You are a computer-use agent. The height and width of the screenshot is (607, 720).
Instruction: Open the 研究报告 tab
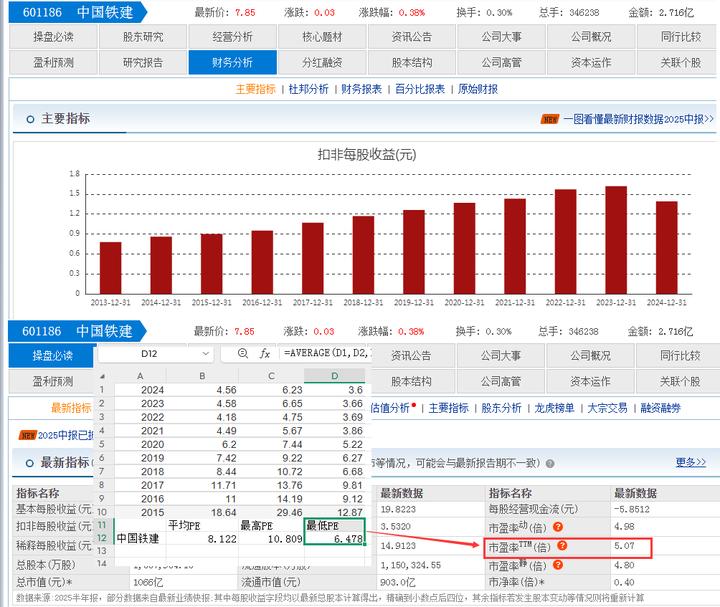tap(143, 62)
